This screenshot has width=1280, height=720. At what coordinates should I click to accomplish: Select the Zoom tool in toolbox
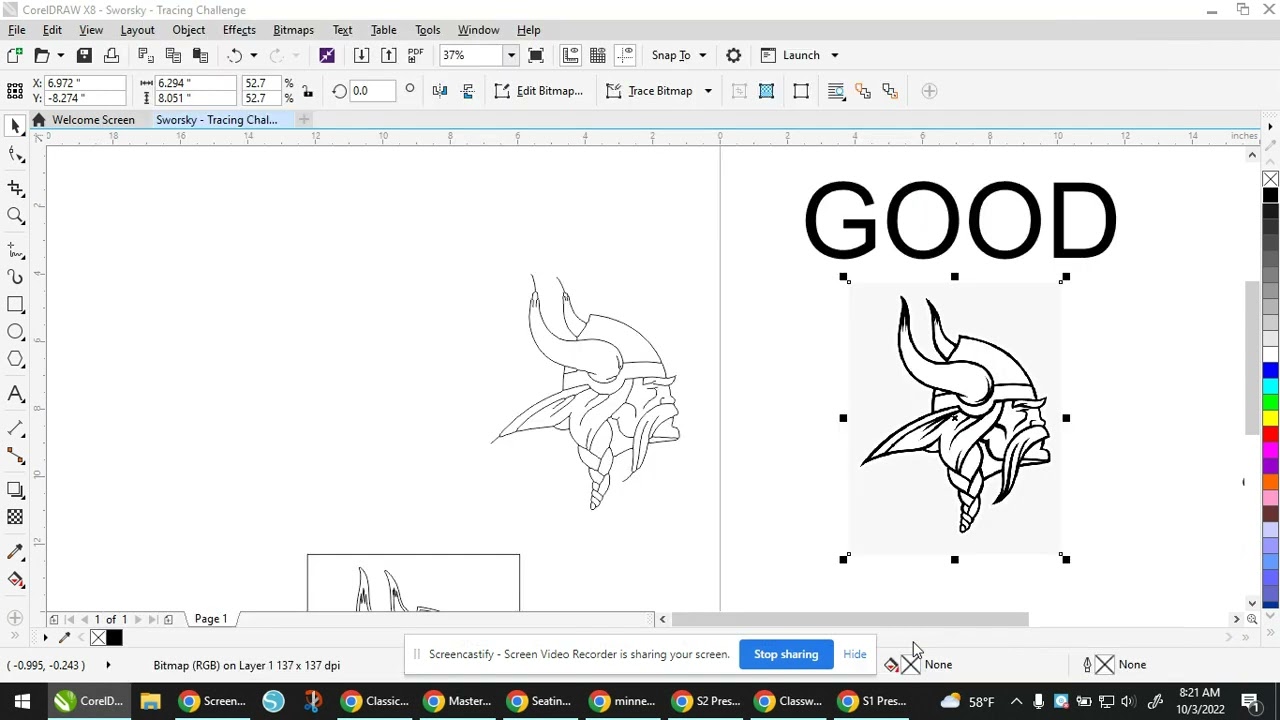15,216
